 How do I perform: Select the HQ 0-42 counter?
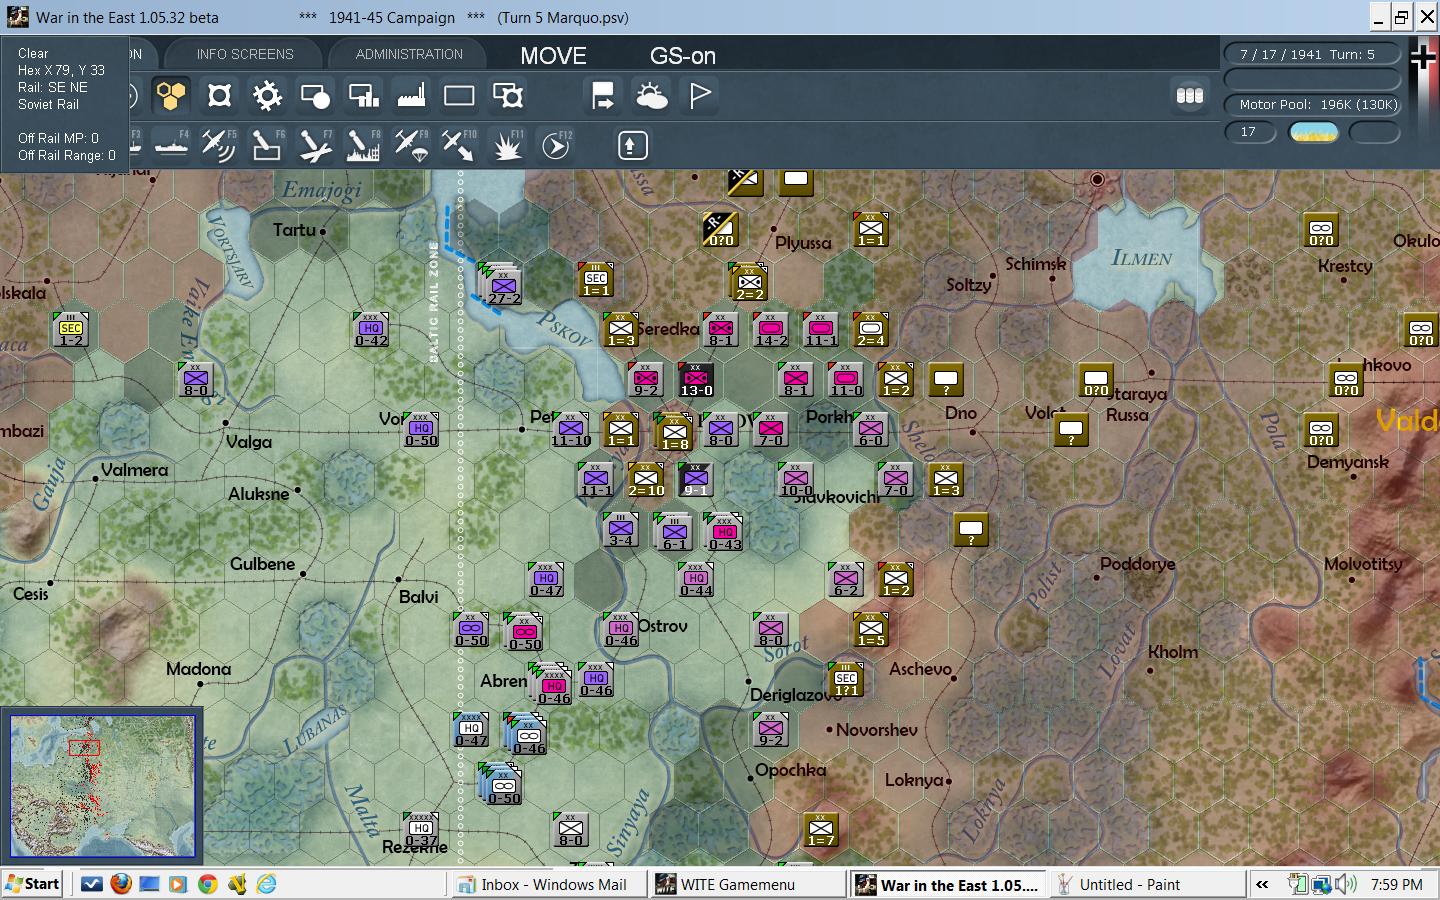pos(371,330)
